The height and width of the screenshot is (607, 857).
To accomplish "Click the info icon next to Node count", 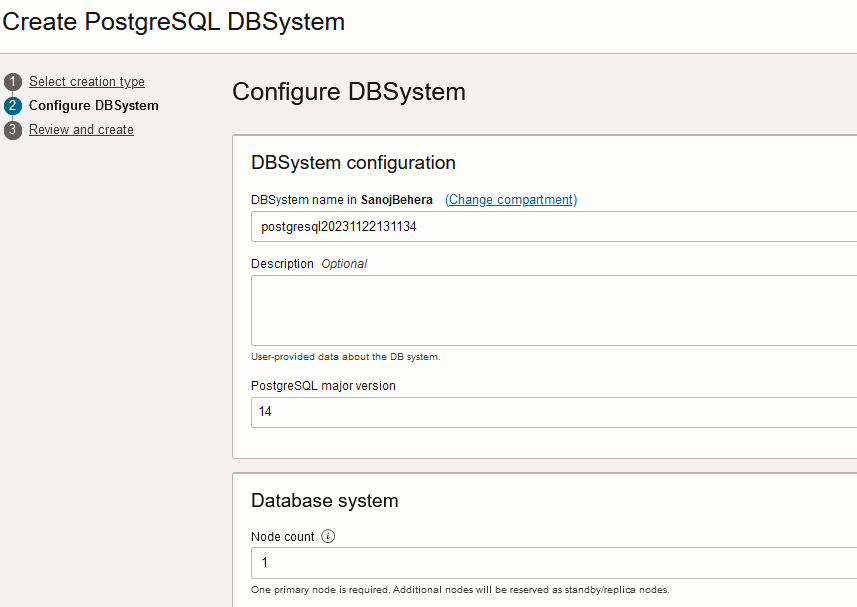I will point(328,536).
